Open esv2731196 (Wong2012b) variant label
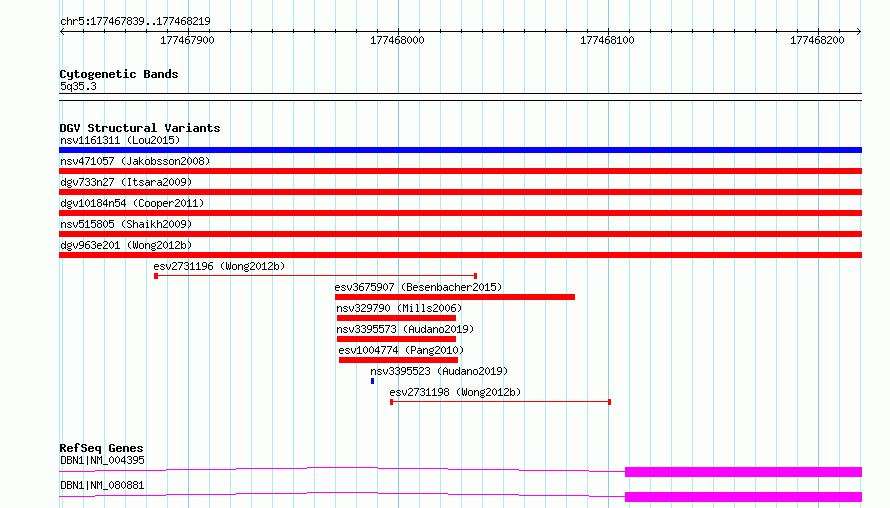890x508 pixels. click(219, 266)
